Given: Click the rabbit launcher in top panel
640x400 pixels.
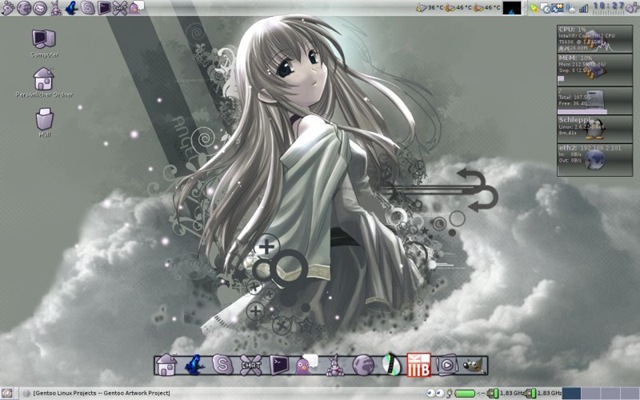Looking at the screenshot, I should (56, 8).
